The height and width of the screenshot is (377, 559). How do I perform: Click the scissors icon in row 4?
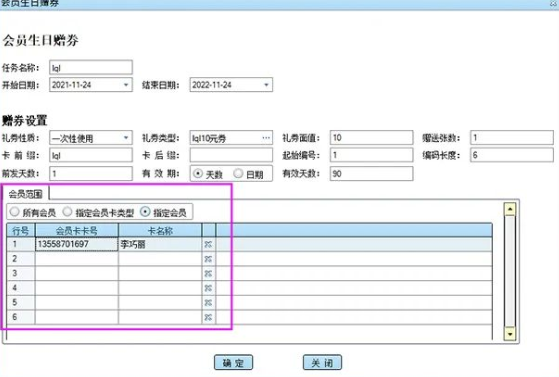208,288
